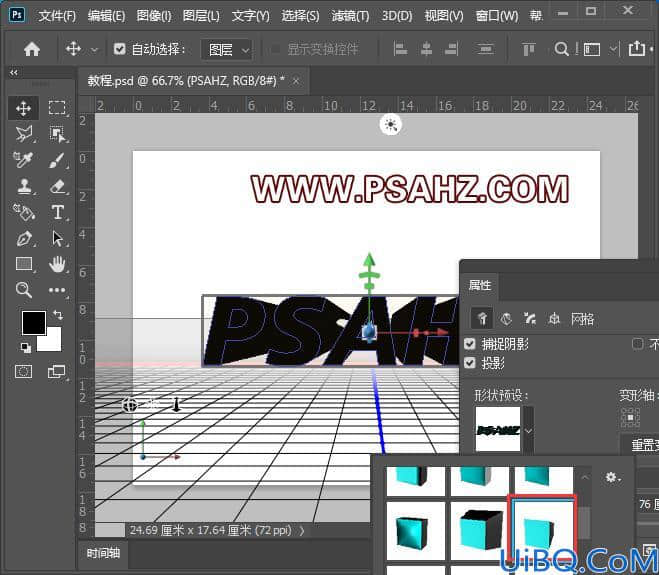Open the 滤镜(T) menu
Viewport: 659px width, 575px height.
pyautogui.click(x=350, y=16)
